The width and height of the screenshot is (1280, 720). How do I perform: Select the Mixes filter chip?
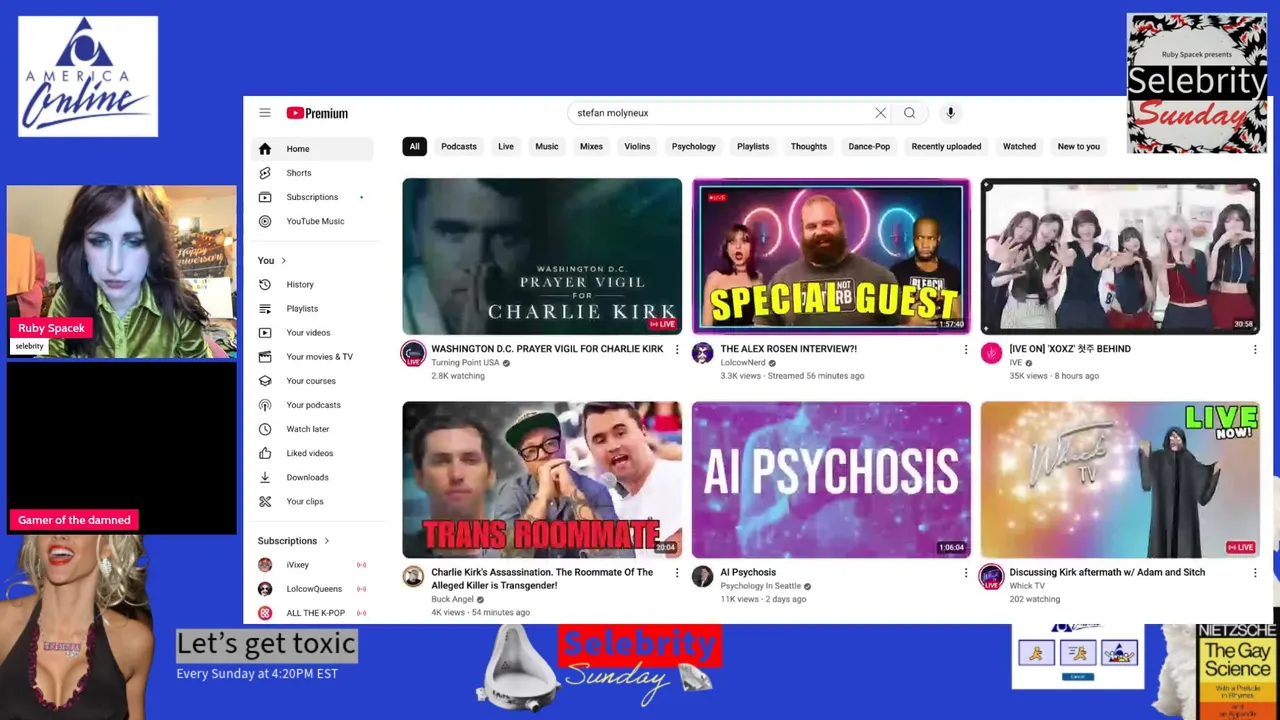tap(592, 146)
